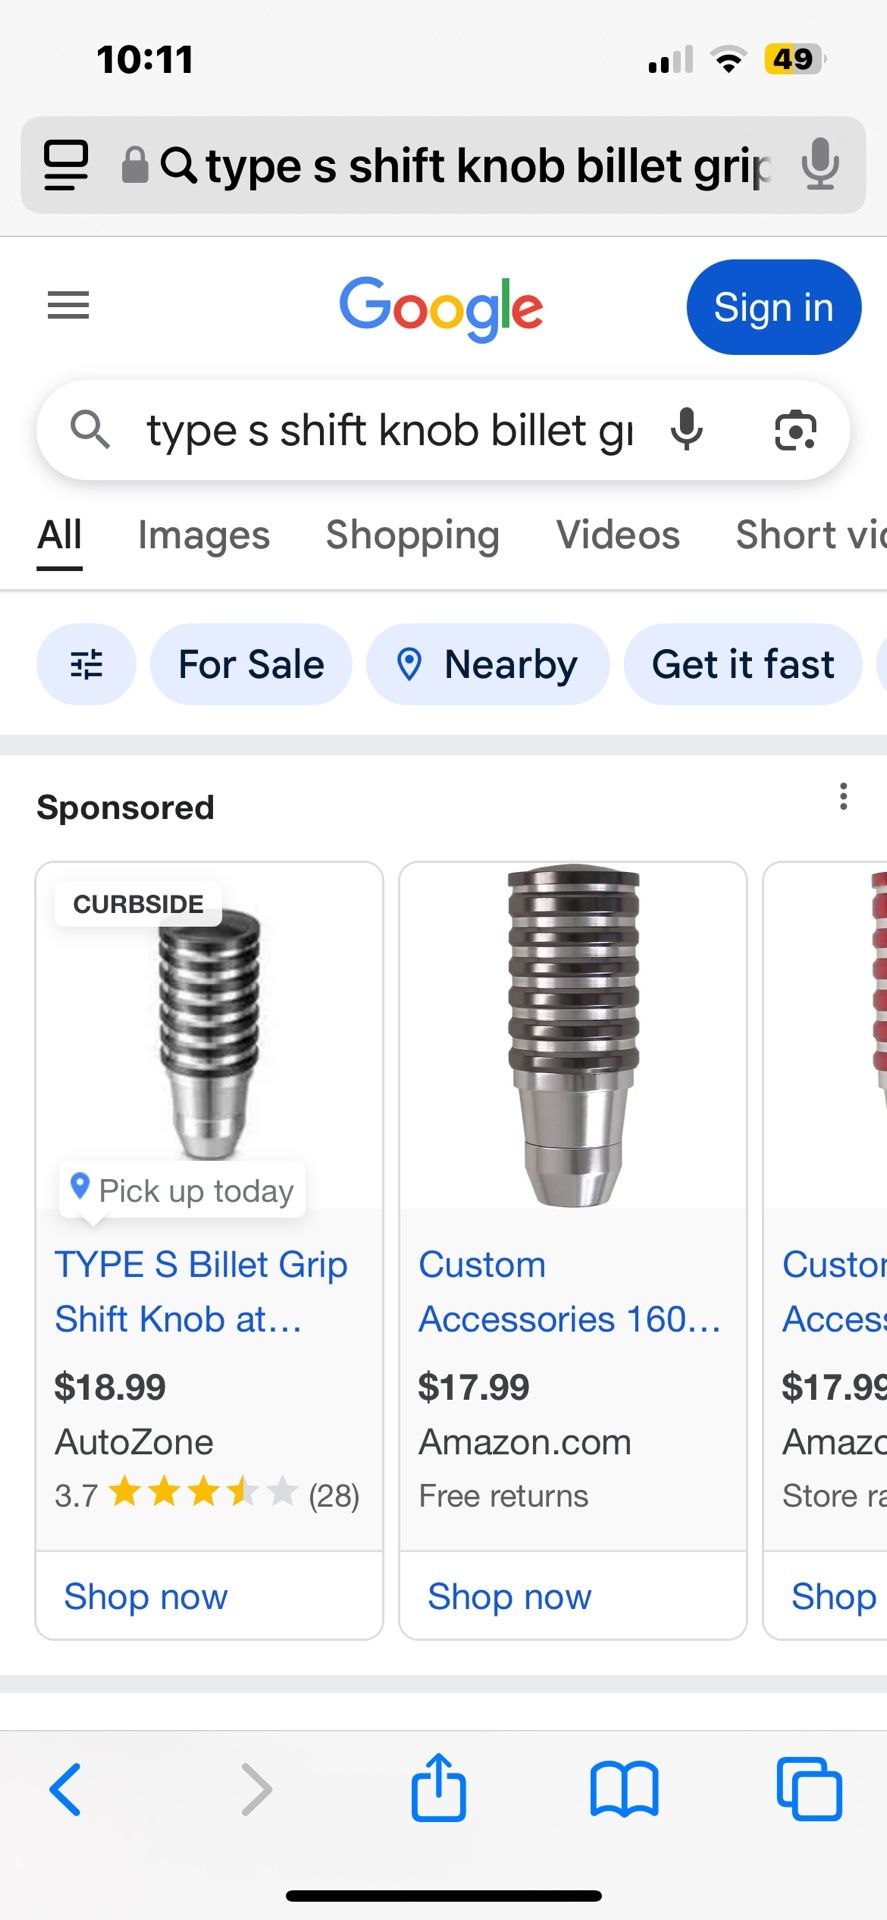Open the Safari page menu icon
This screenshot has height=1920, width=887.
(66, 165)
